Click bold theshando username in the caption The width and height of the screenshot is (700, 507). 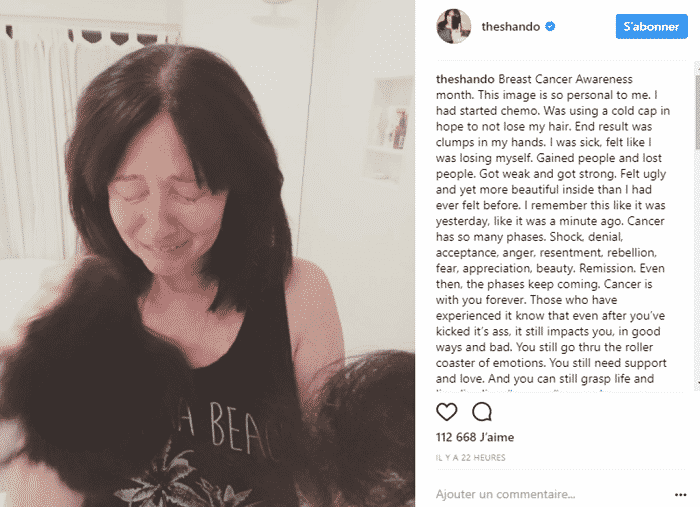tap(465, 79)
